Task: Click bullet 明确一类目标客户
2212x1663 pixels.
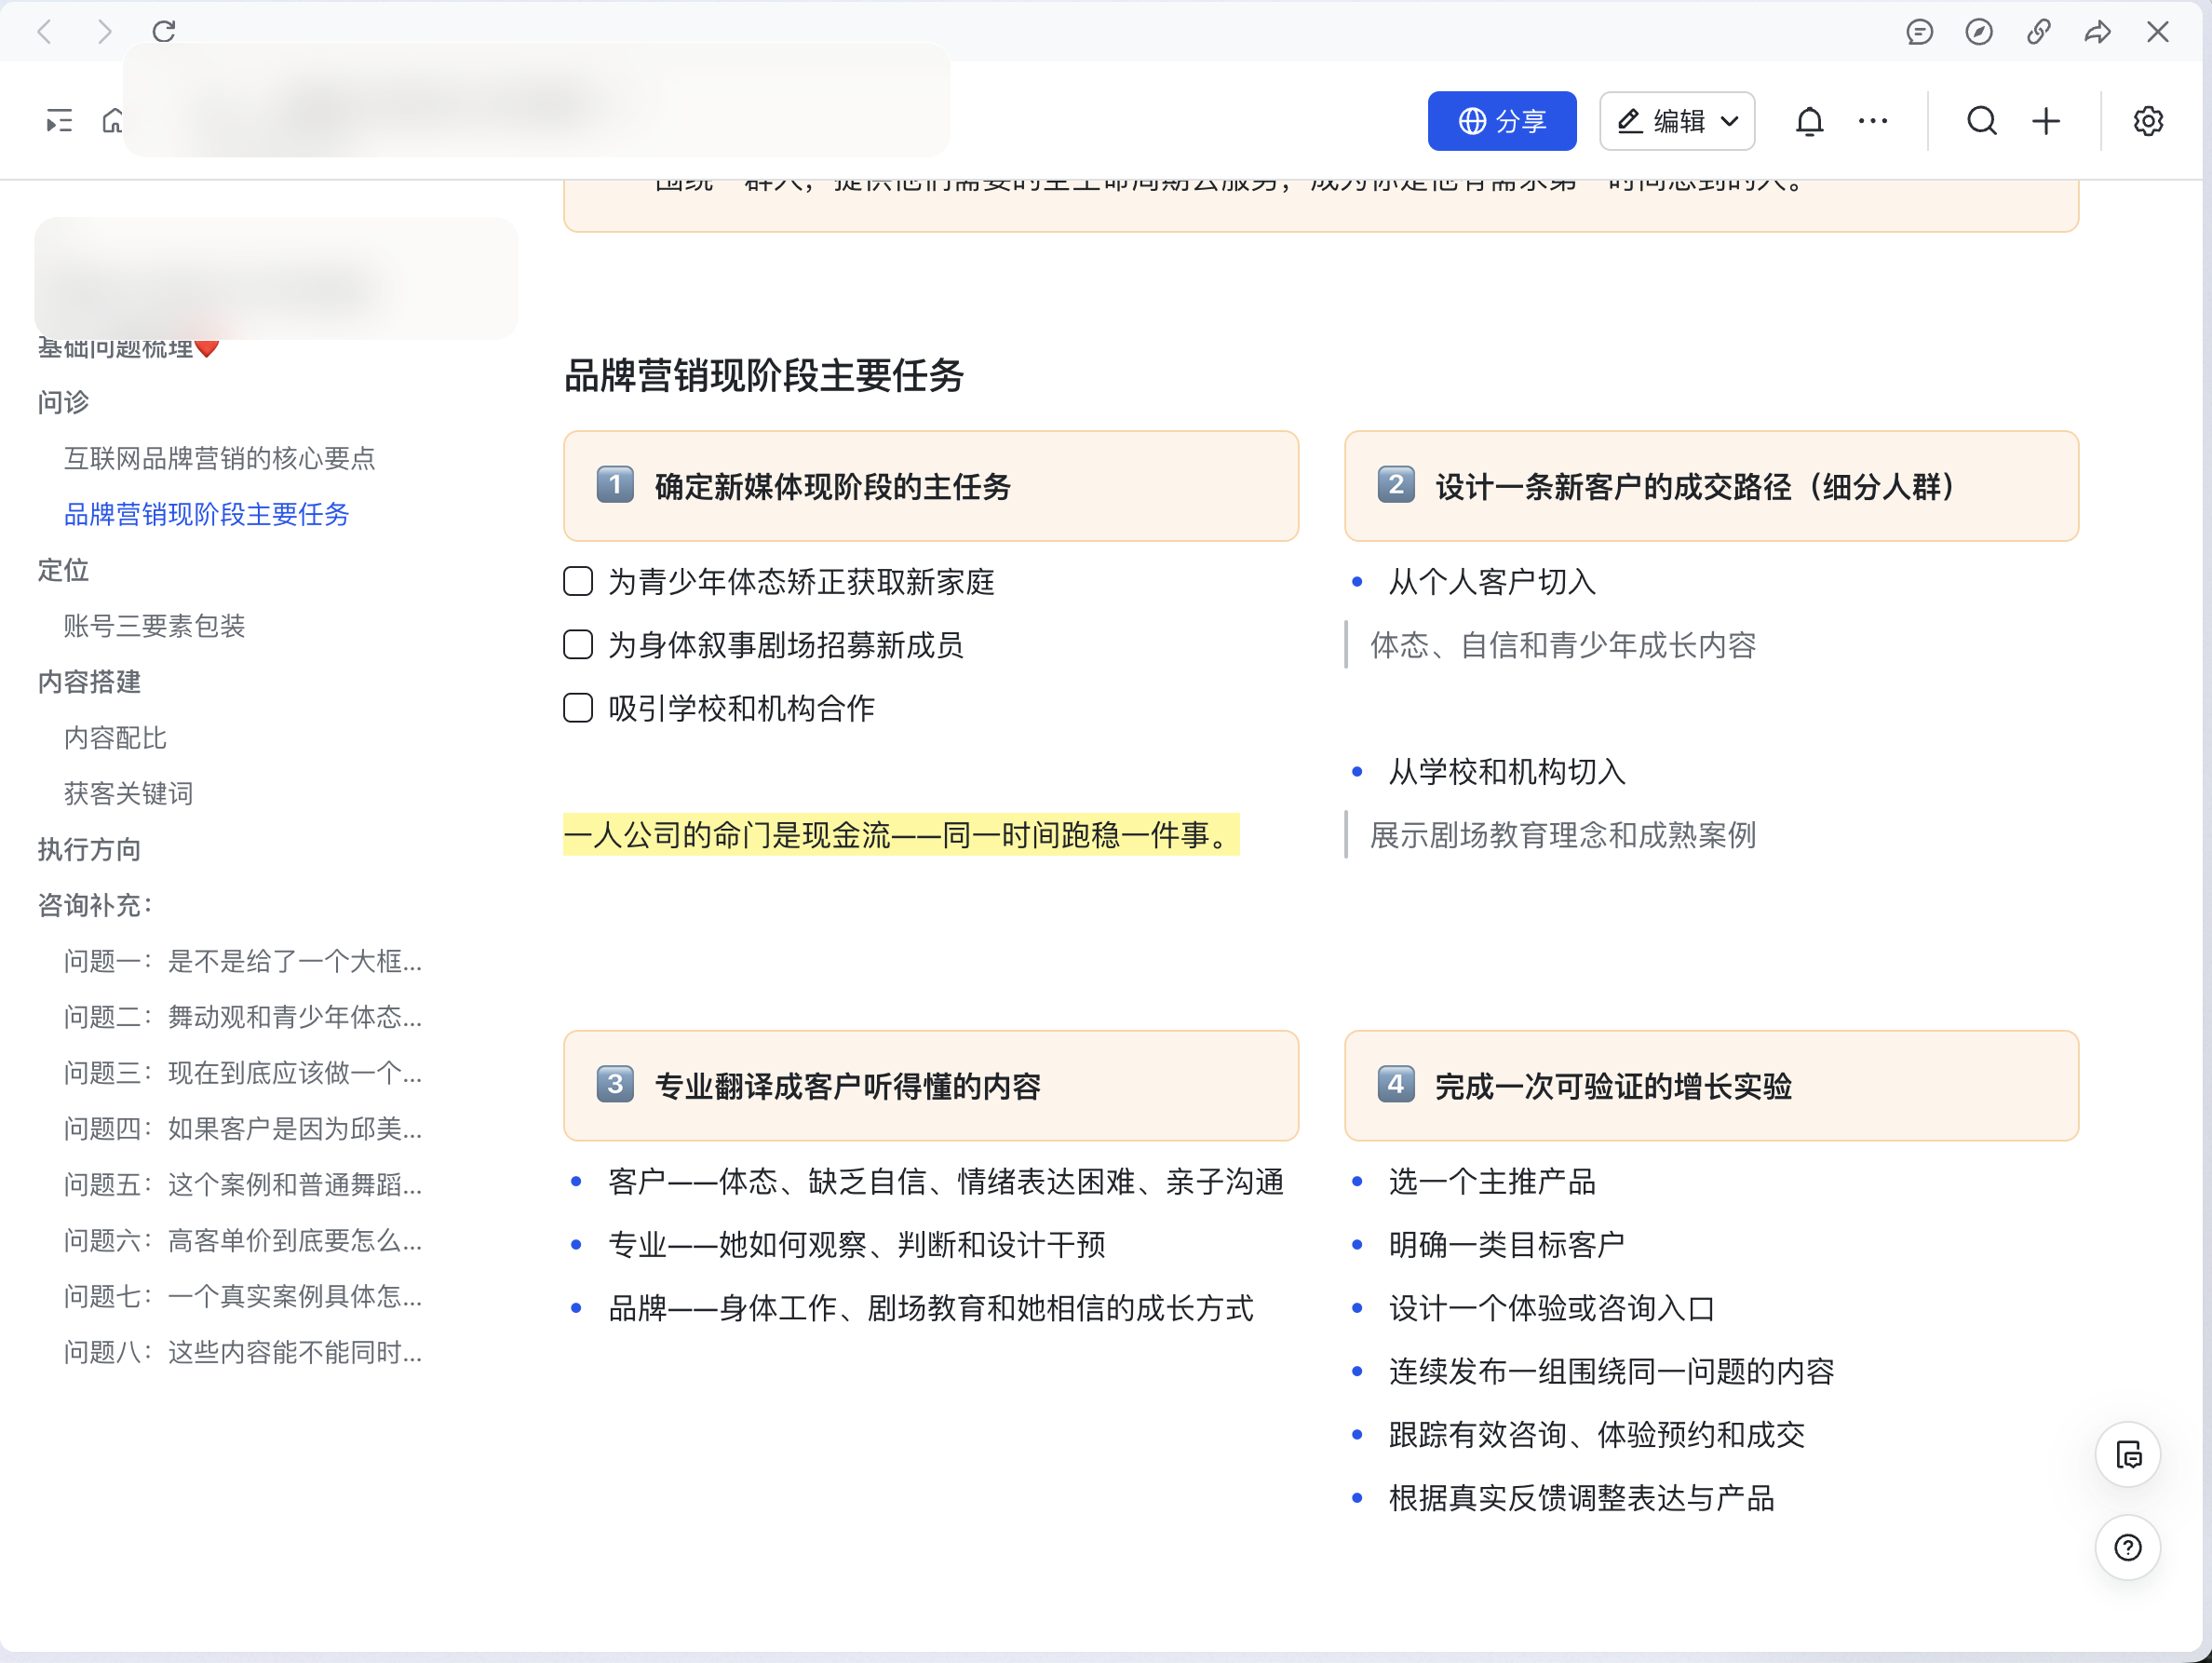Action: pos(1507,1244)
